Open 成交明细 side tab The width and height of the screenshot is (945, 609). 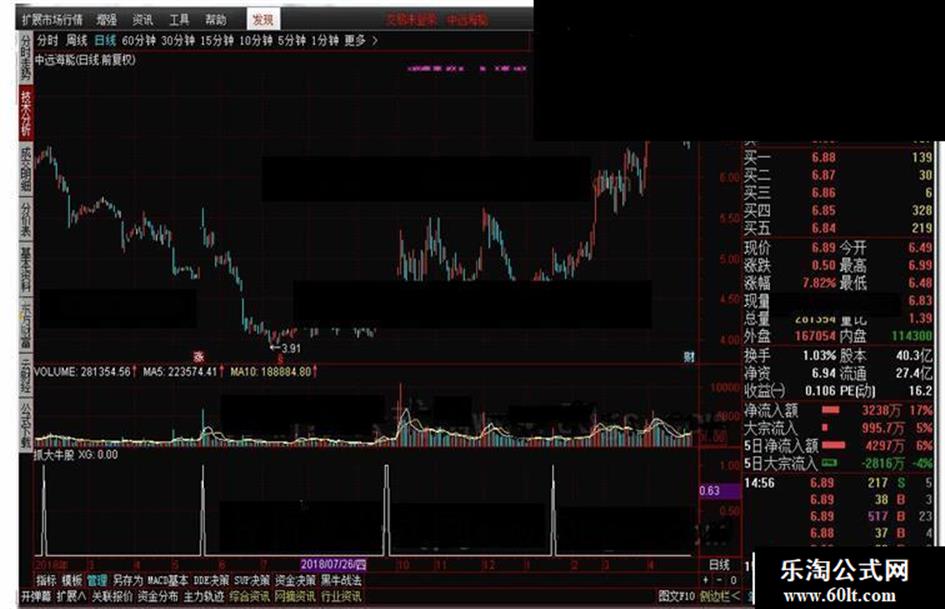pyautogui.click(x=25, y=168)
